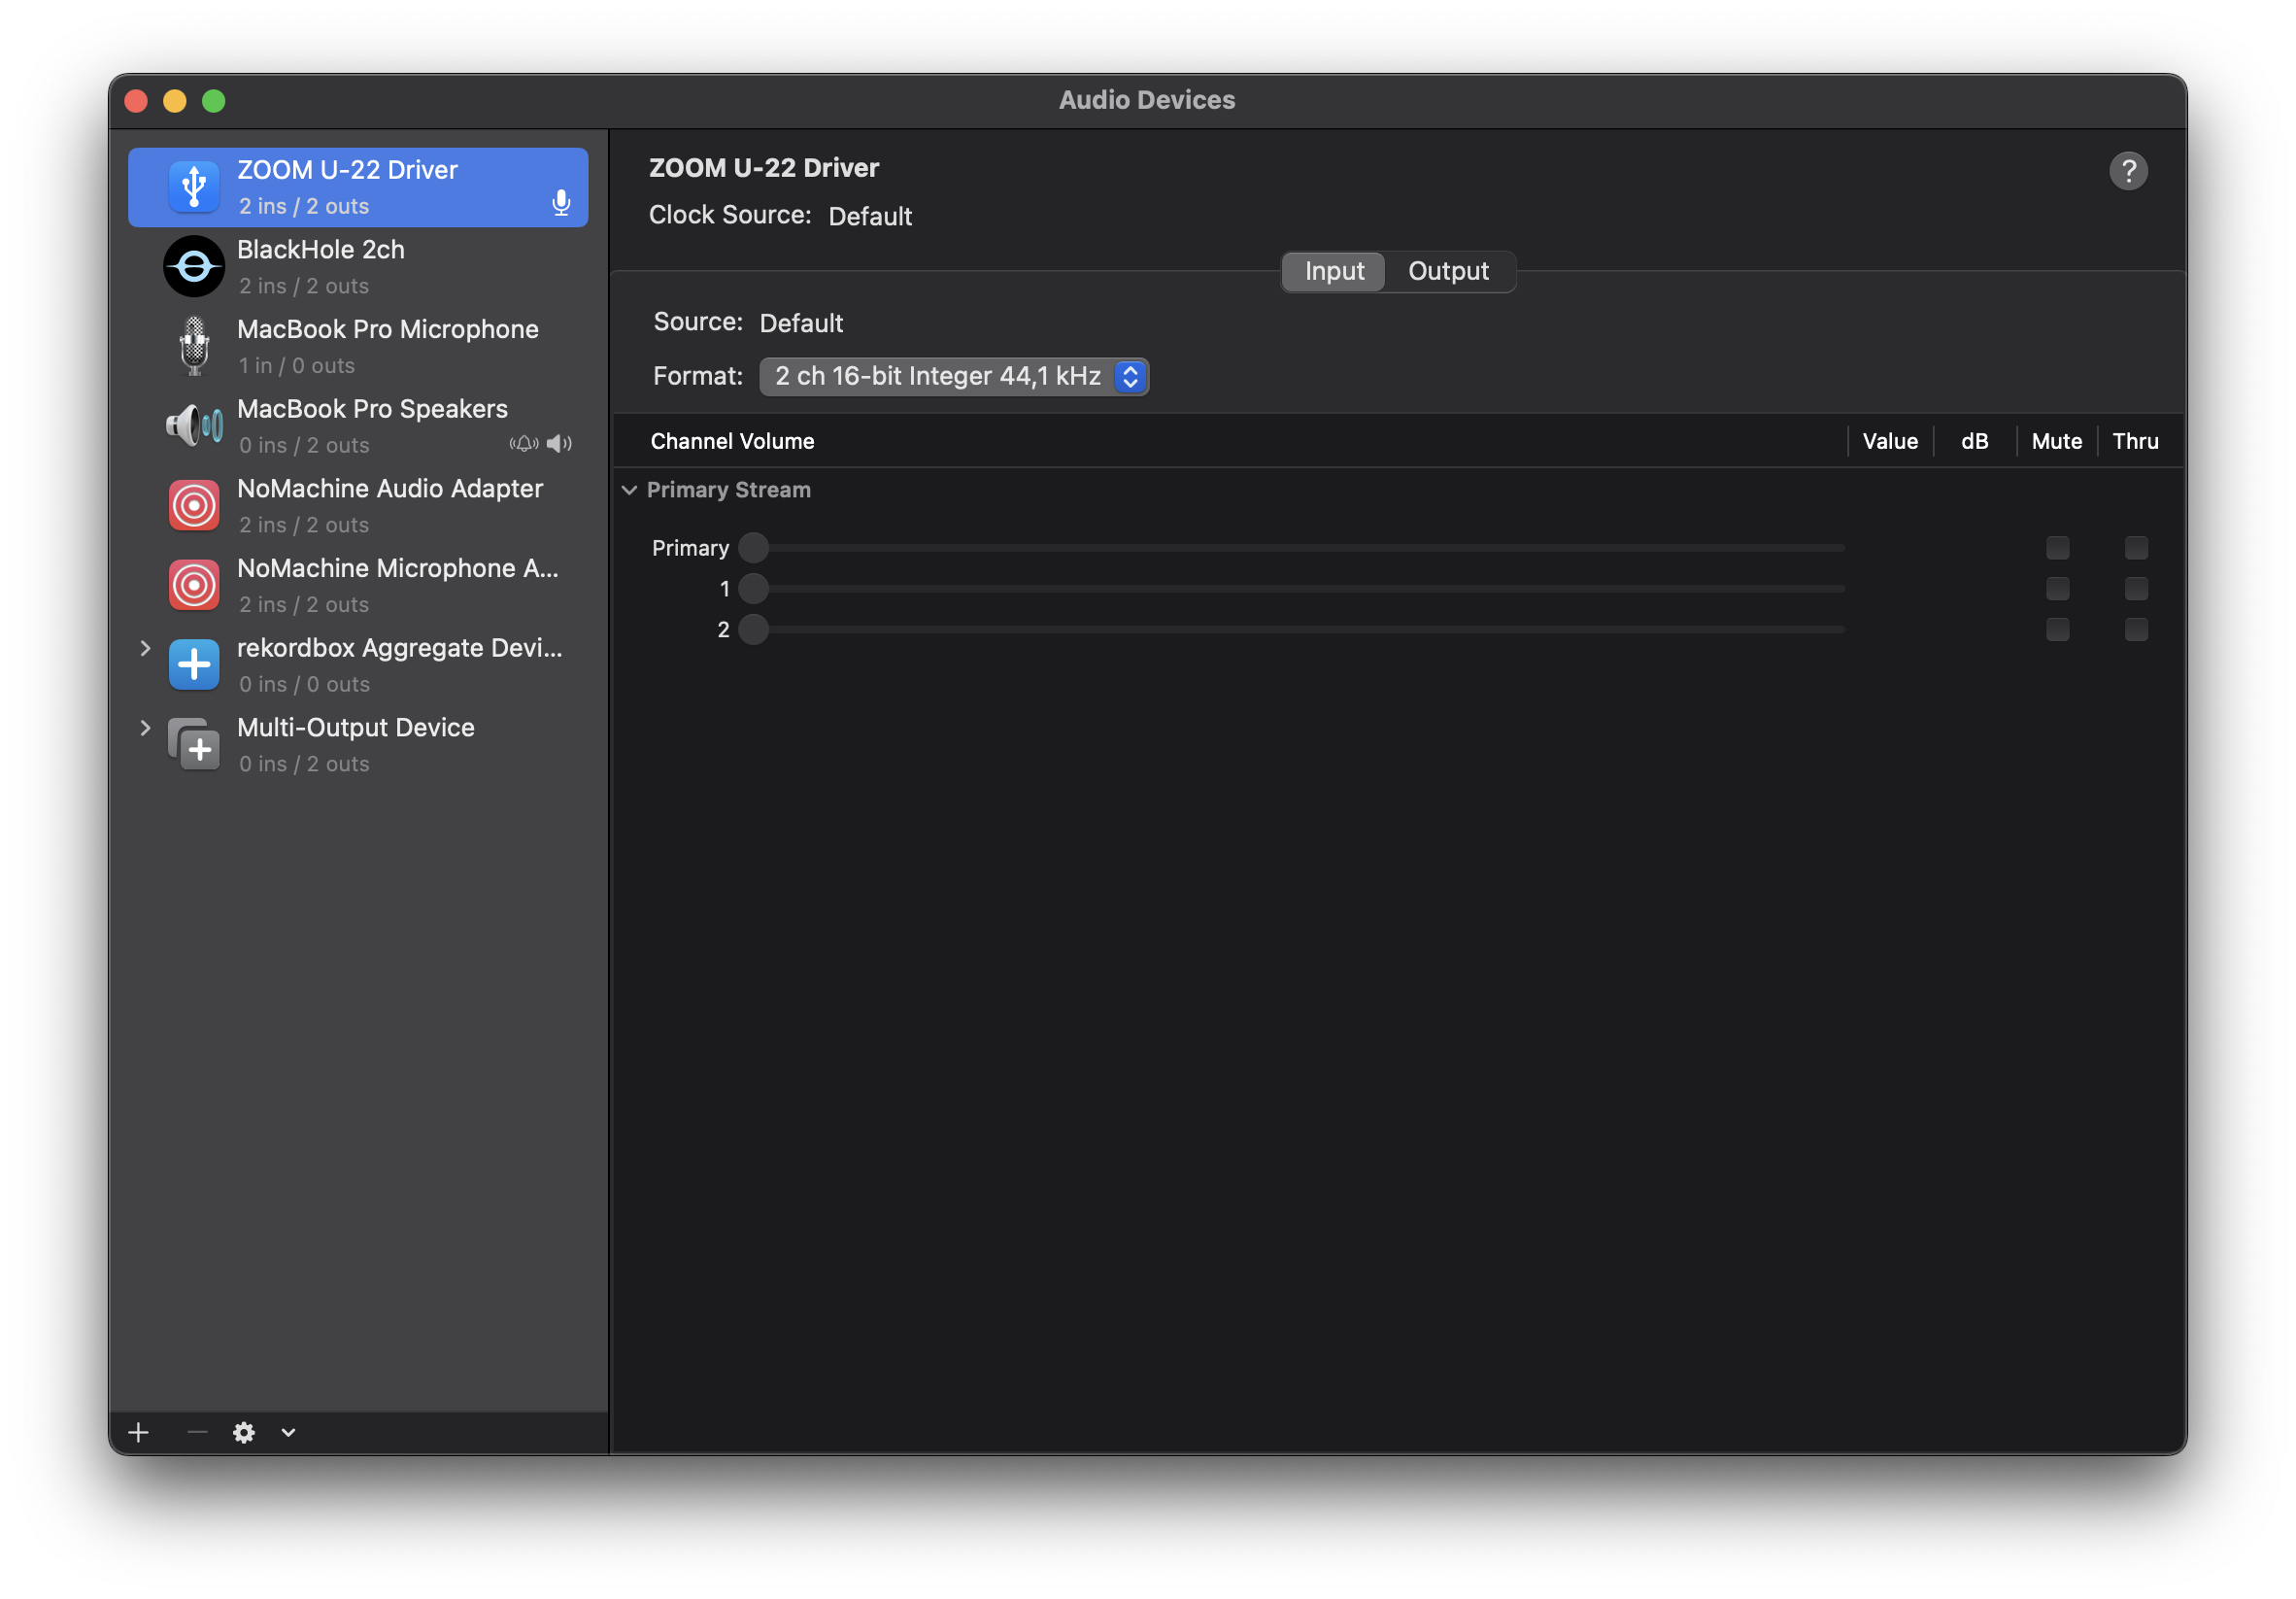Toggle Thru checkbox for Primary channel

click(x=2135, y=548)
